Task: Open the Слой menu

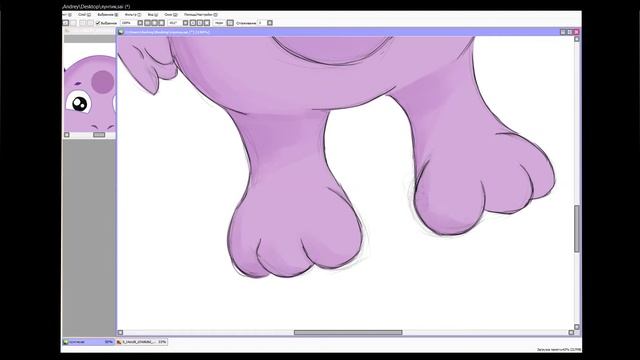Action: (x=84, y=15)
